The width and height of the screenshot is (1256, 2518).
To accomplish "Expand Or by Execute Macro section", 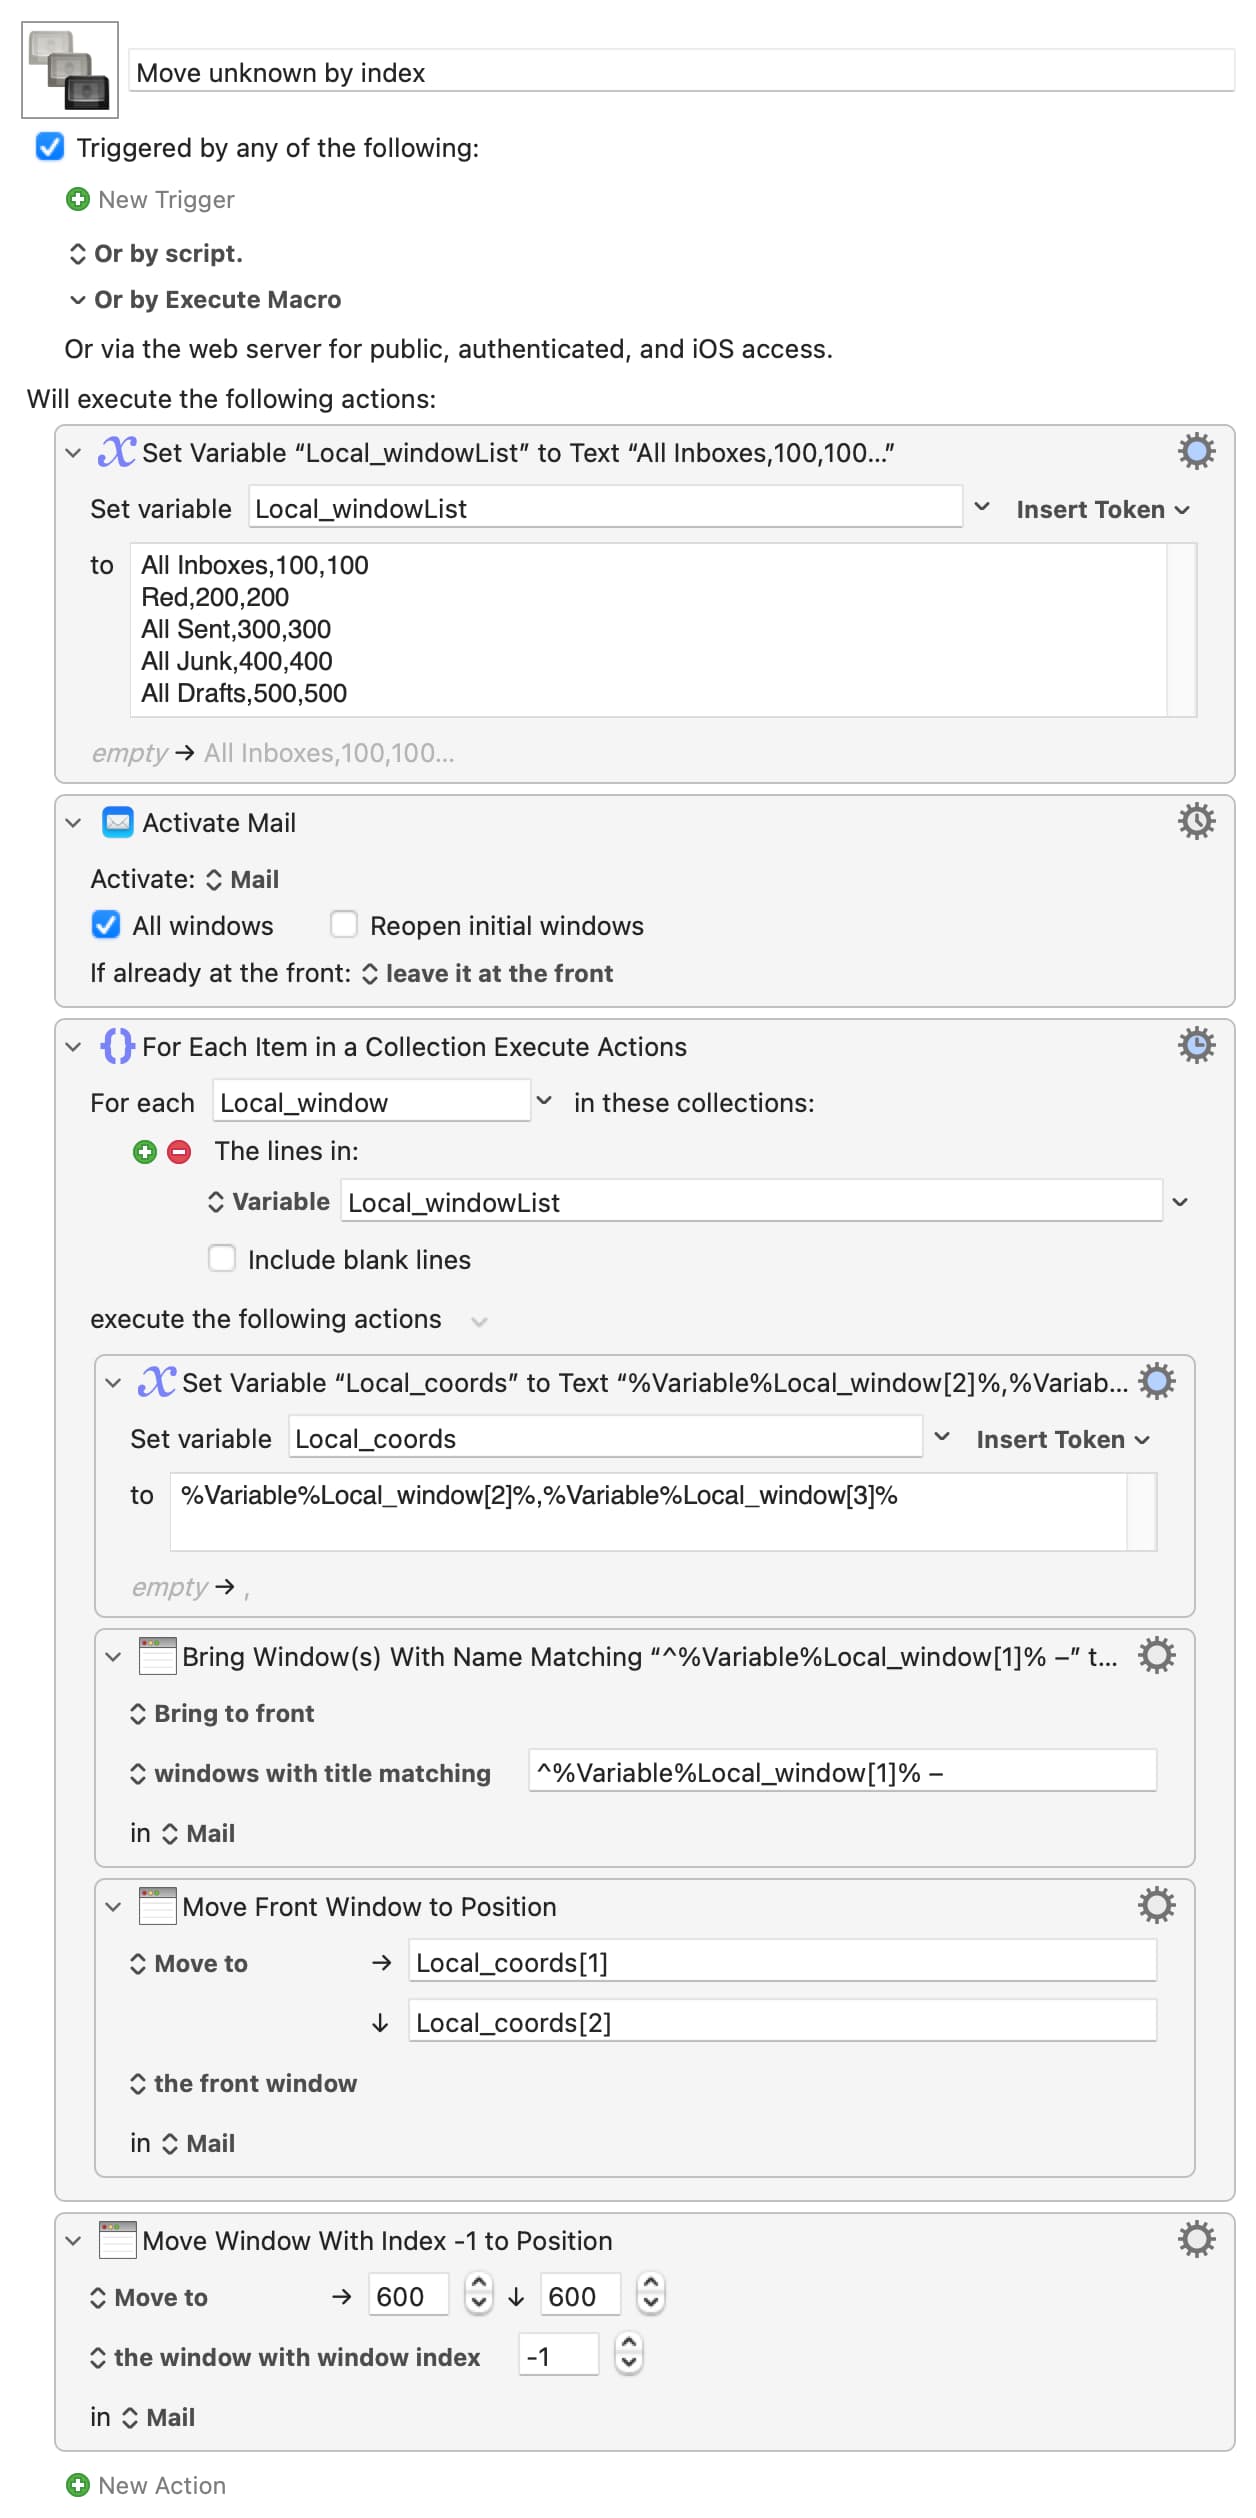I will (x=77, y=300).
